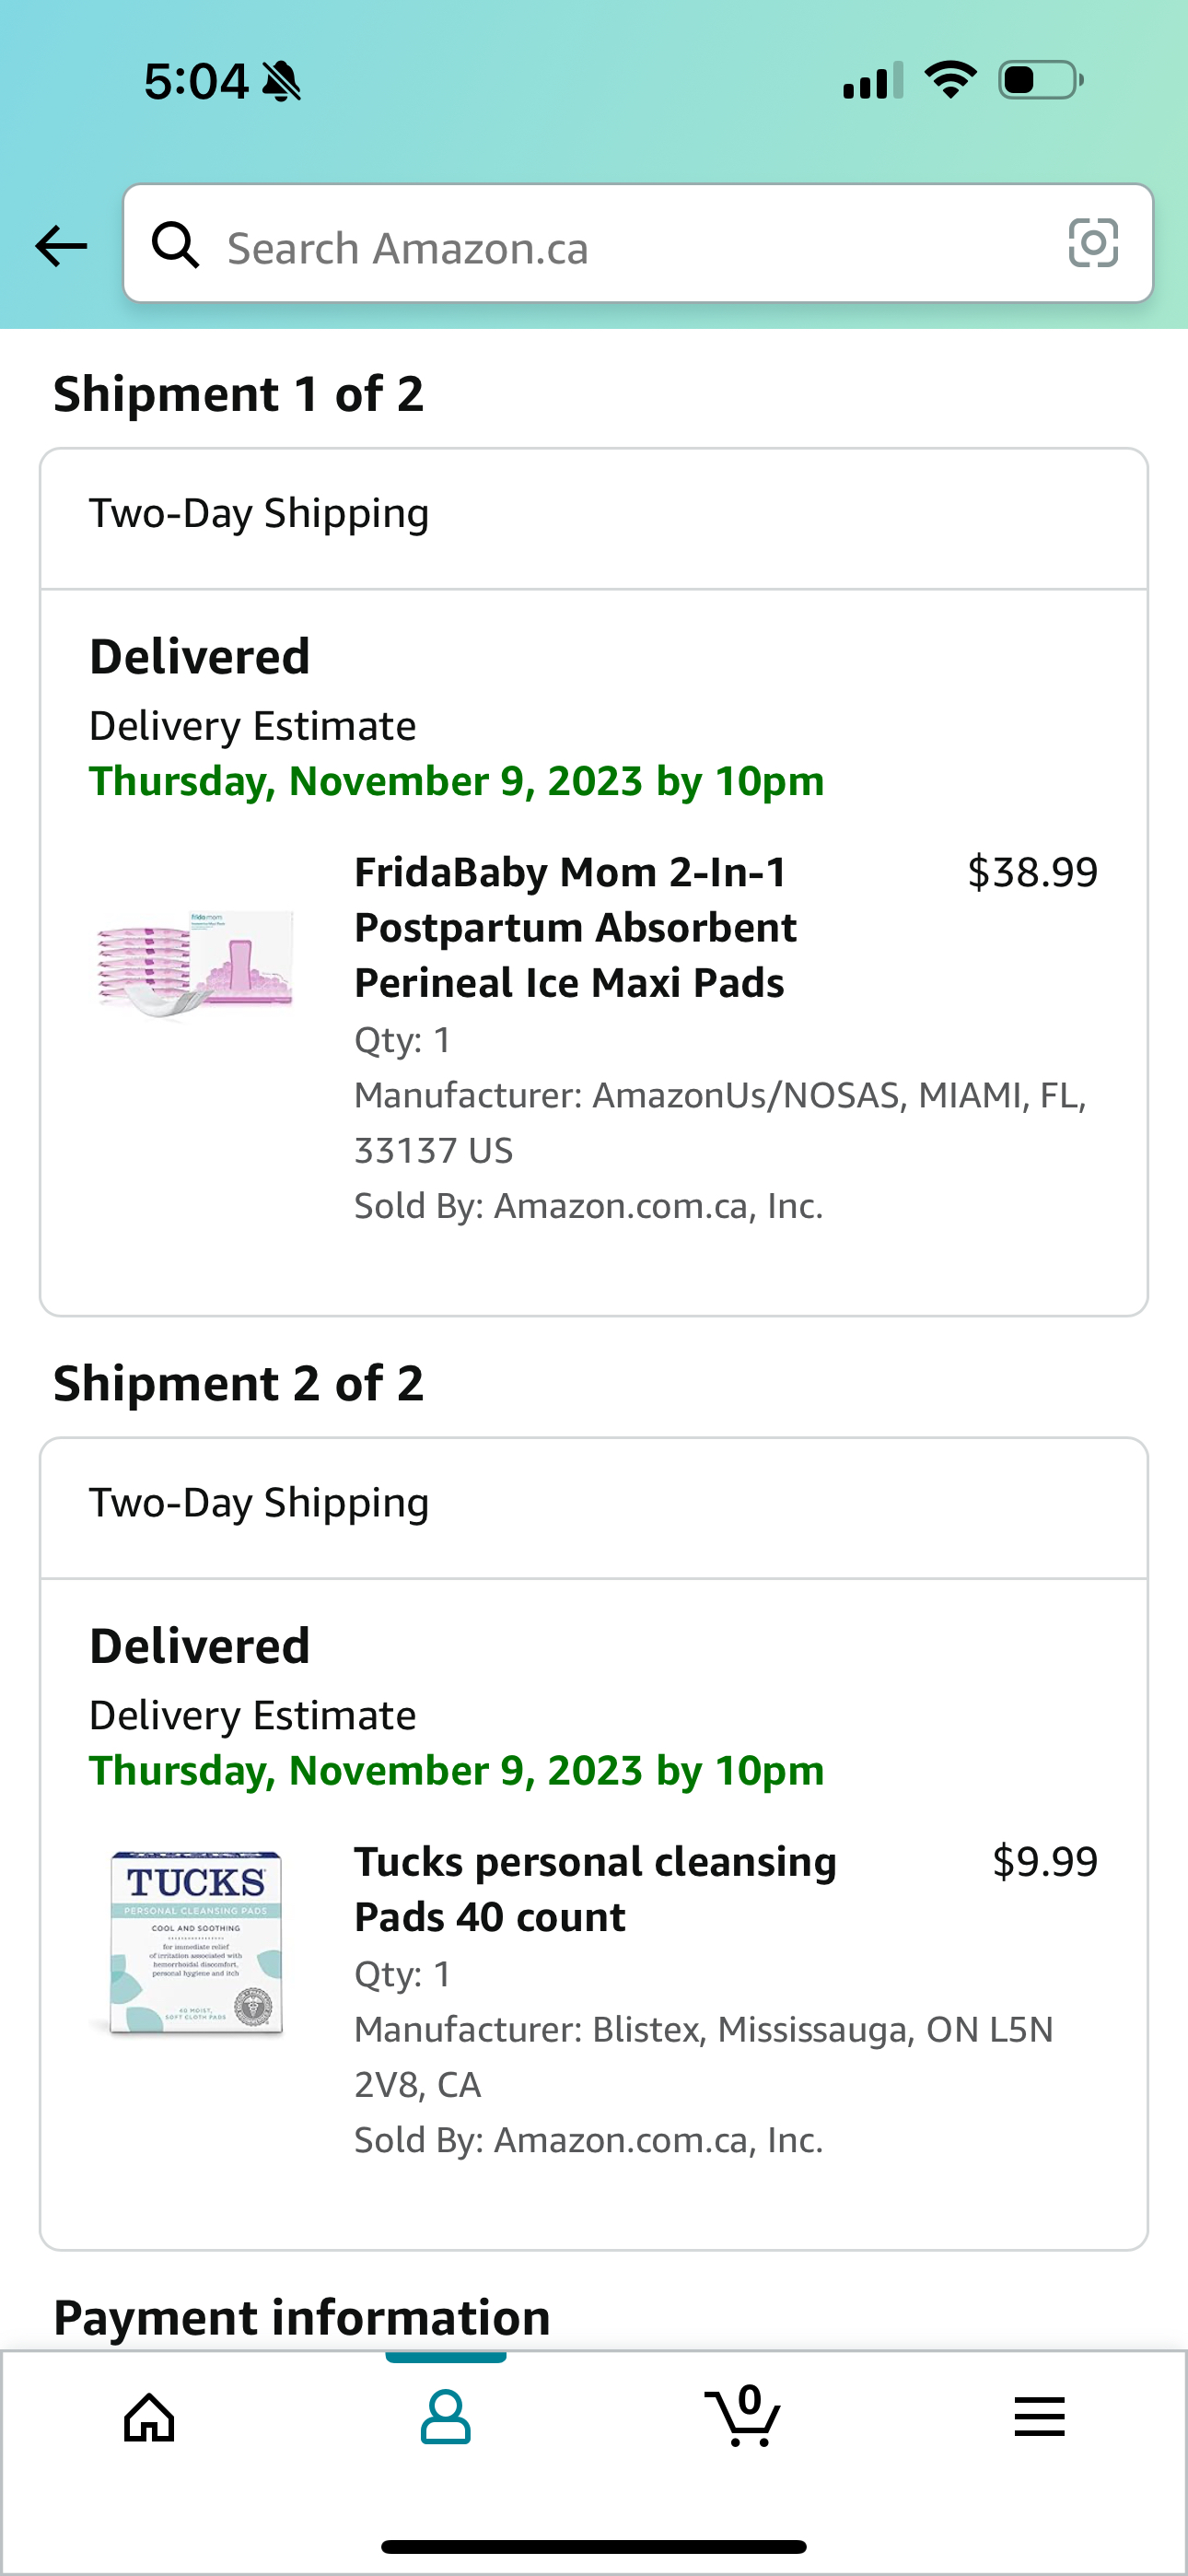This screenshot has width=1188, height=2576.
Task: Go to the Home tab icon
Action: (149, 2418)
